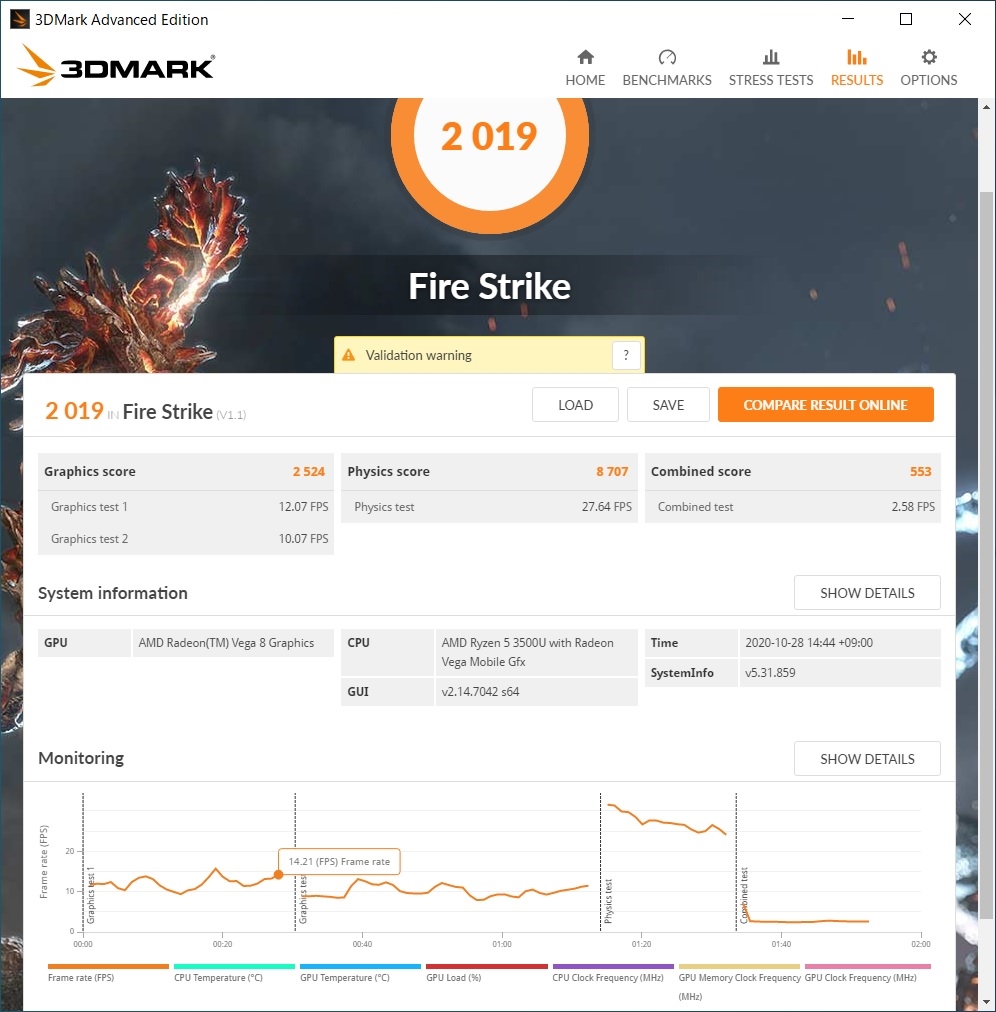The height and width of the screenshot is (1012, 996).
Task: Click Graphics test 1 row
Action: click(186, 507)
